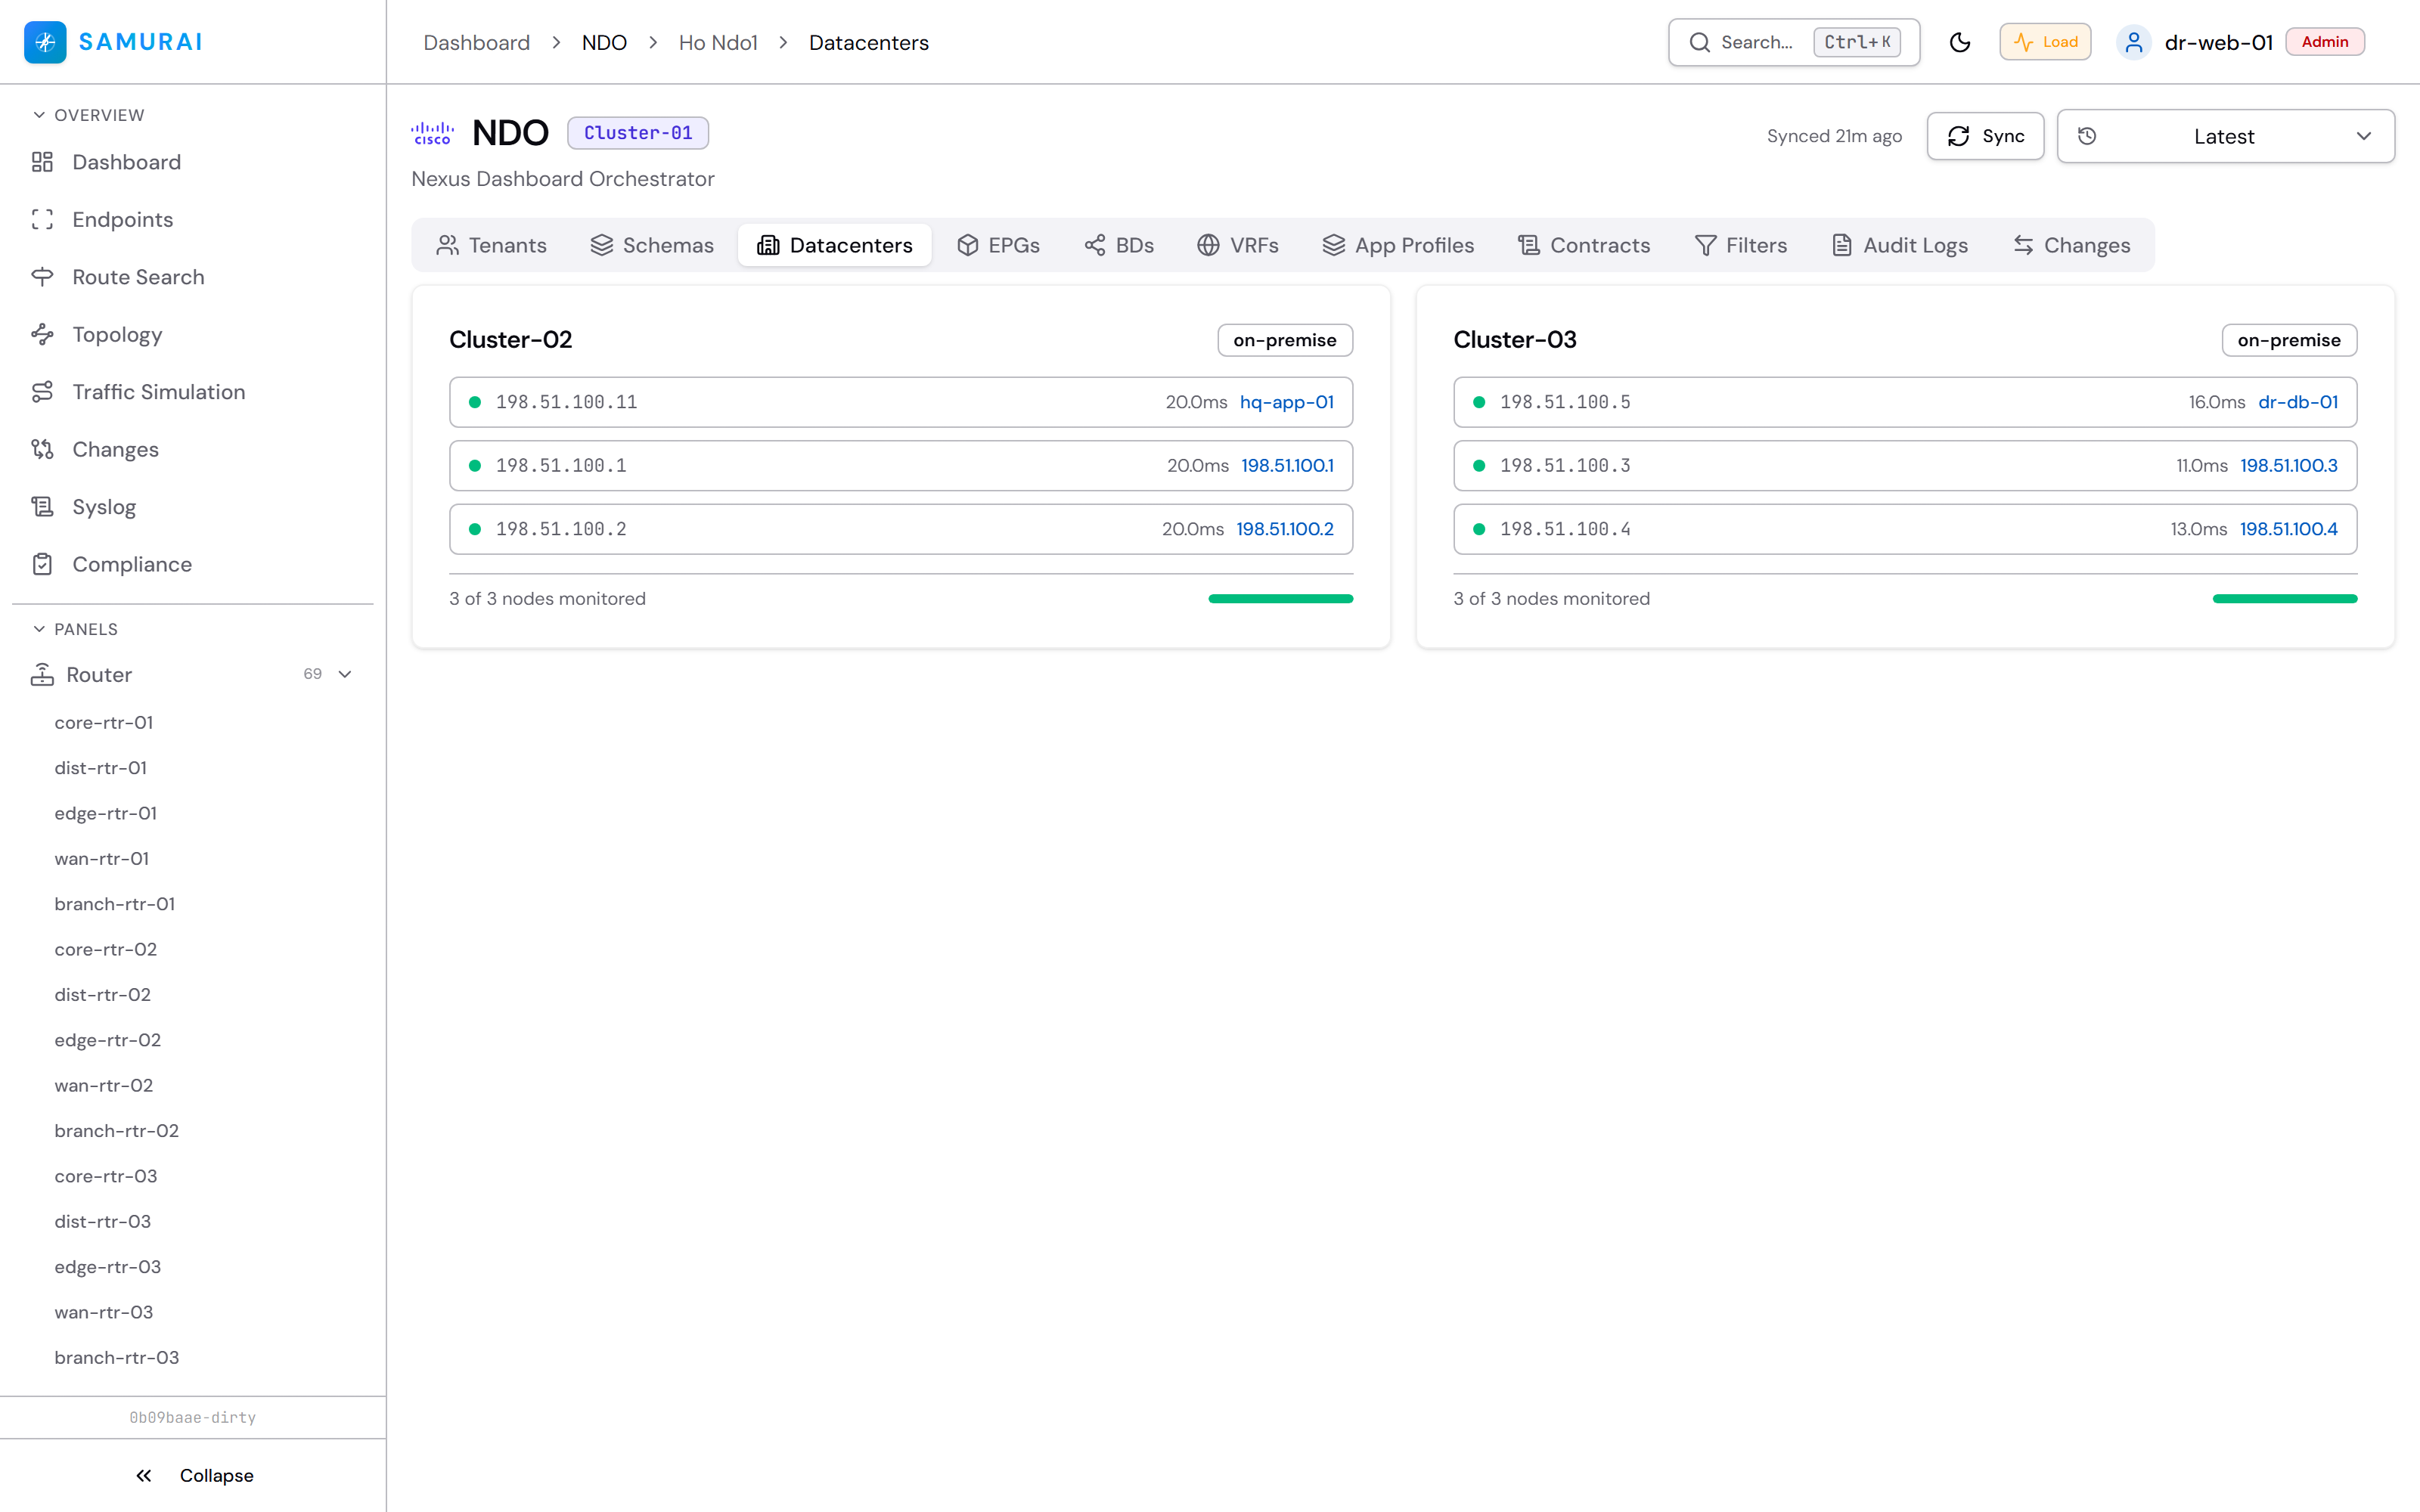The width and height of the screenshot is (2420, 1512).
Task: Collapse the PANELS section
Action: 75,629
